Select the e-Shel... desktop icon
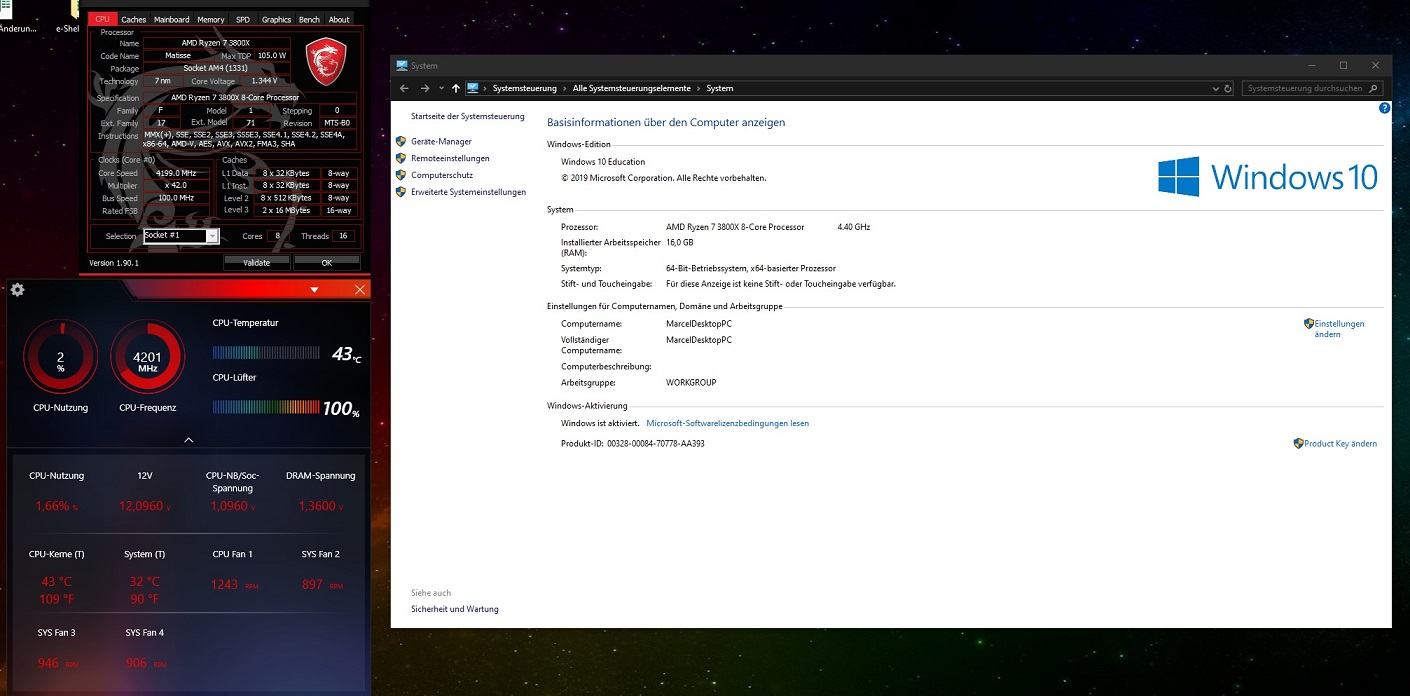Screen dimensions: 1410x696 point(67,18)
